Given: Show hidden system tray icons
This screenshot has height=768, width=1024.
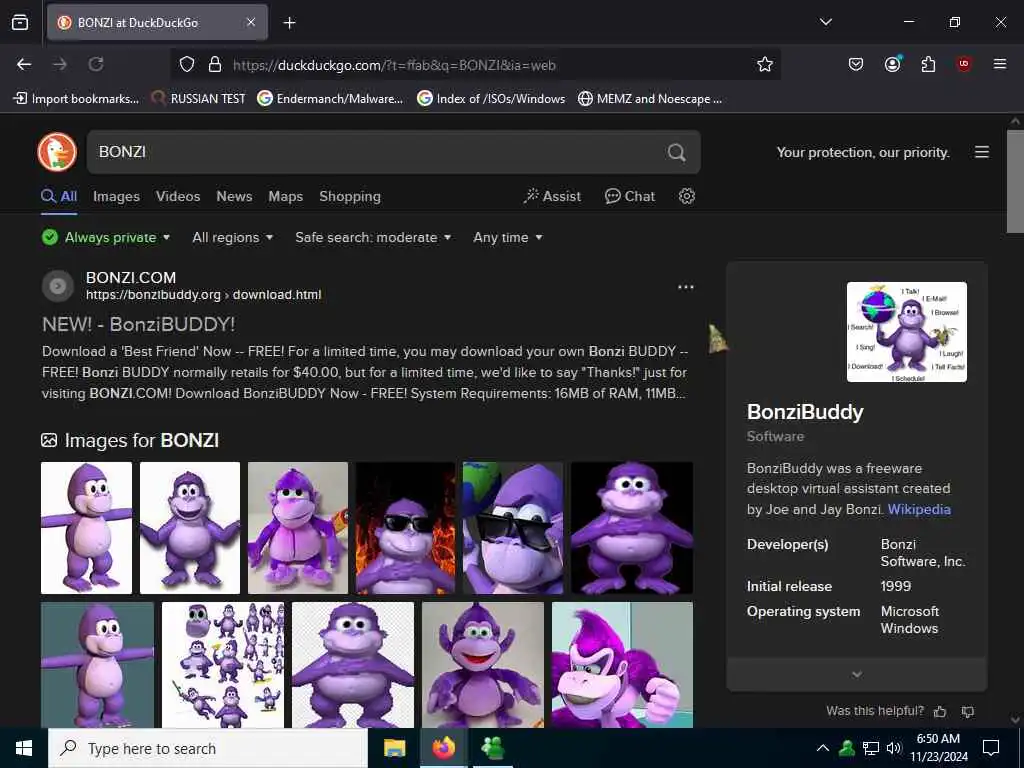Looking at the screenshot, I should pyautogui.click(x=823, y=748).
